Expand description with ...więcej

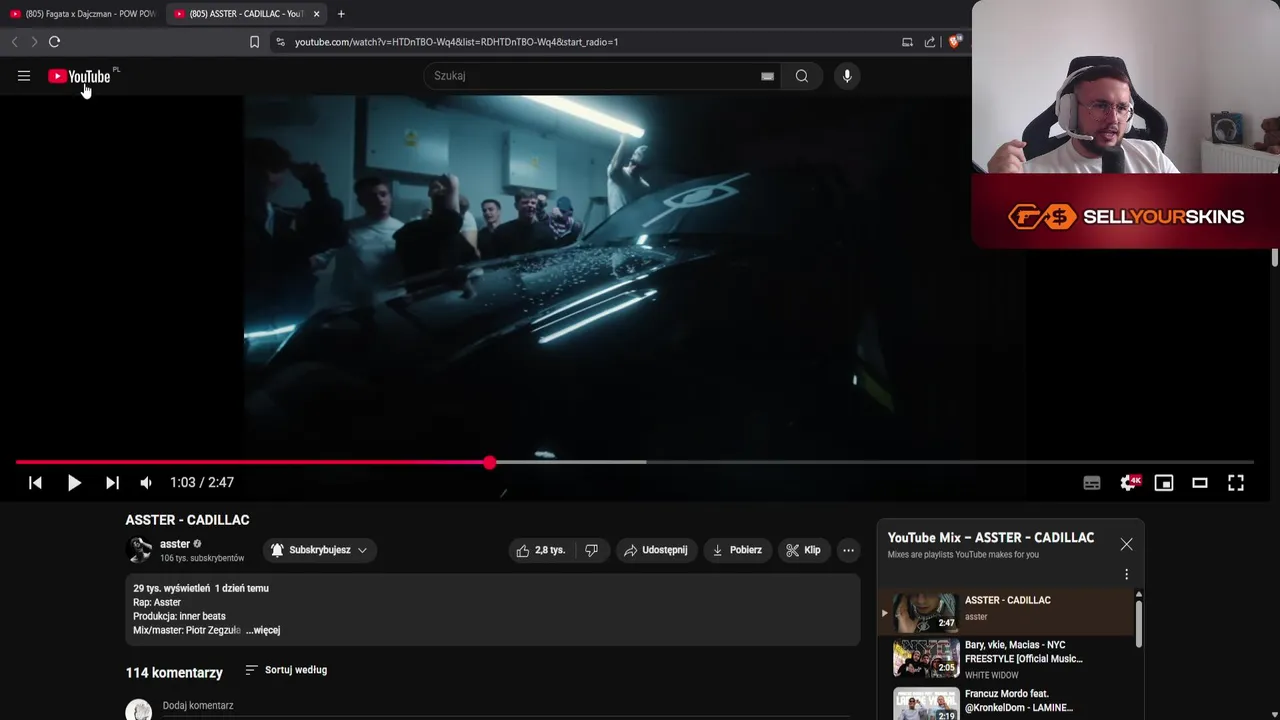pyautogui.click(x=263, y=631)
